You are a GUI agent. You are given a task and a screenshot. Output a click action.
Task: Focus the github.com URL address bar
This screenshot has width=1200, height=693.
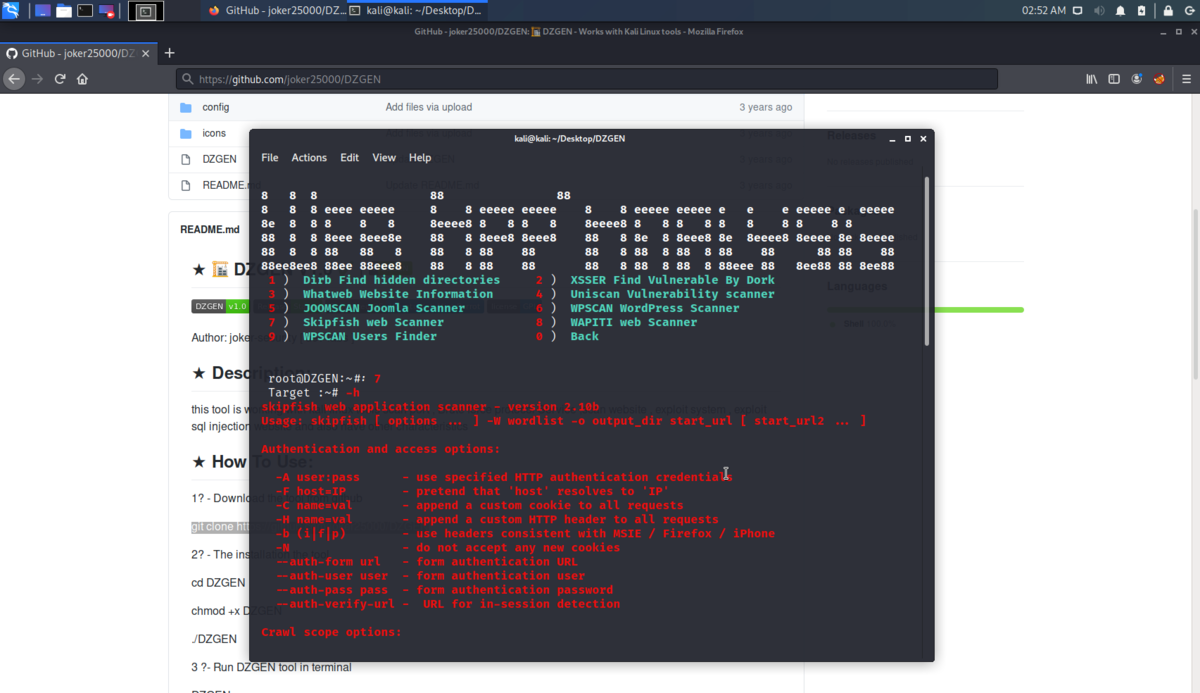point(587,79)
